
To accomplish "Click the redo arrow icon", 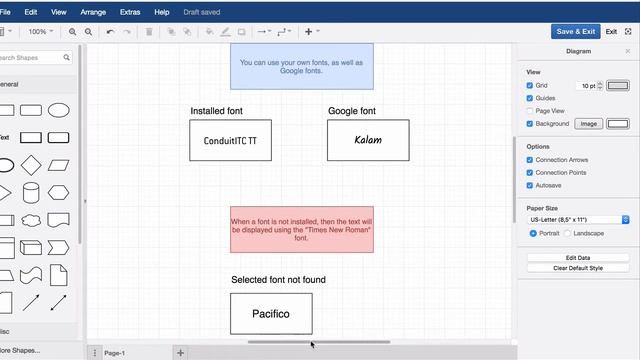I will [x=127, y=31].
